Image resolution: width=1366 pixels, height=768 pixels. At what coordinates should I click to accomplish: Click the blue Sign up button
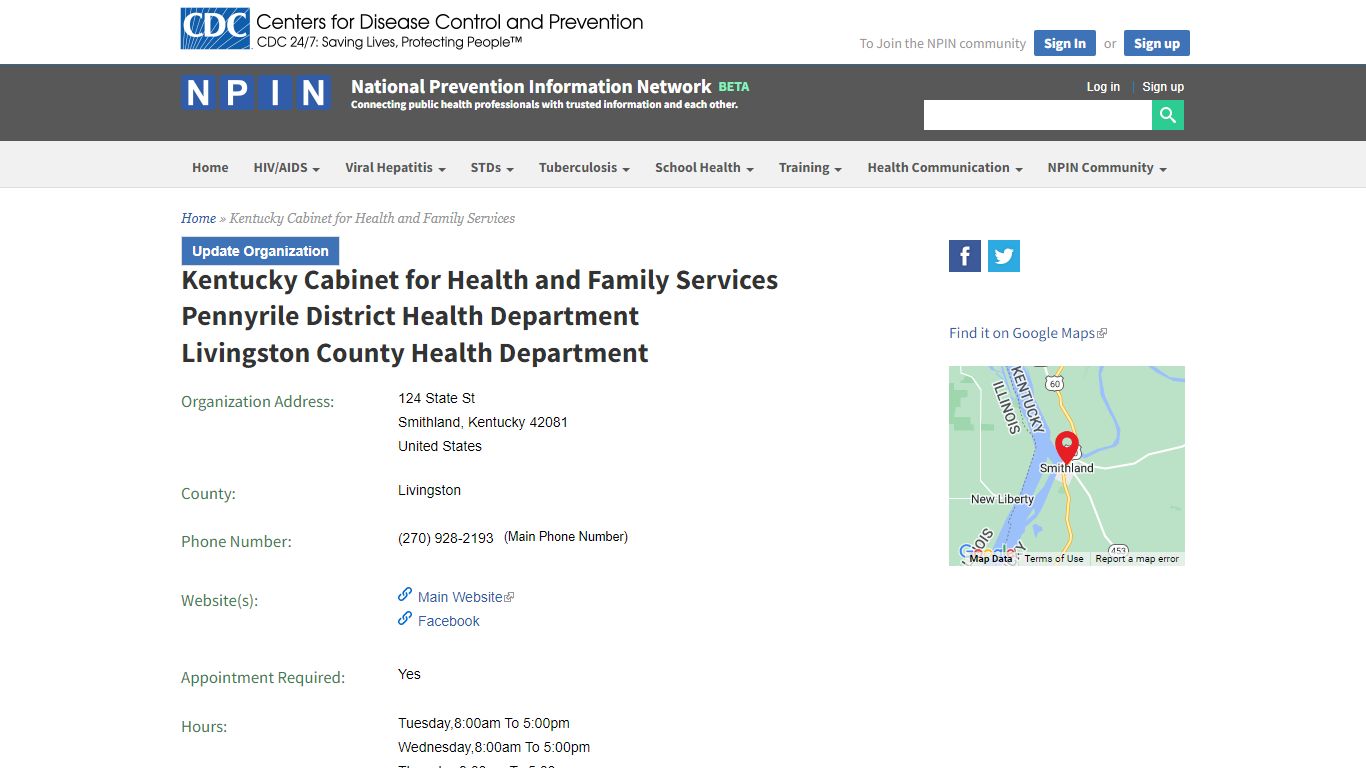click(1157, 43)
